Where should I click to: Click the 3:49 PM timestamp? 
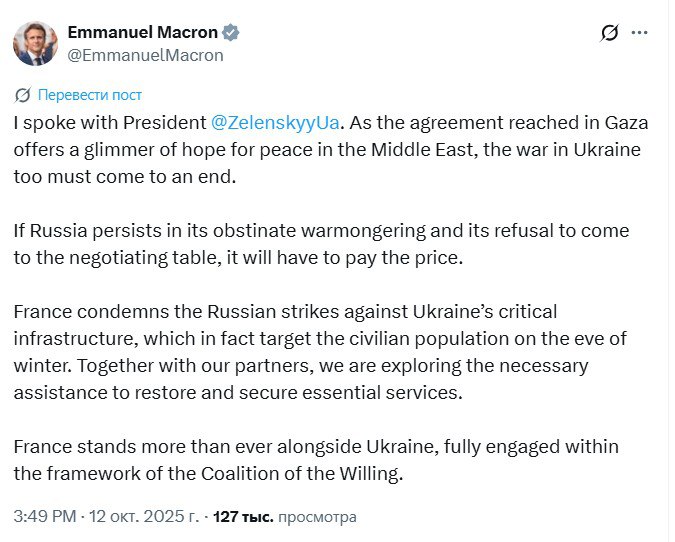click(44, 517)
